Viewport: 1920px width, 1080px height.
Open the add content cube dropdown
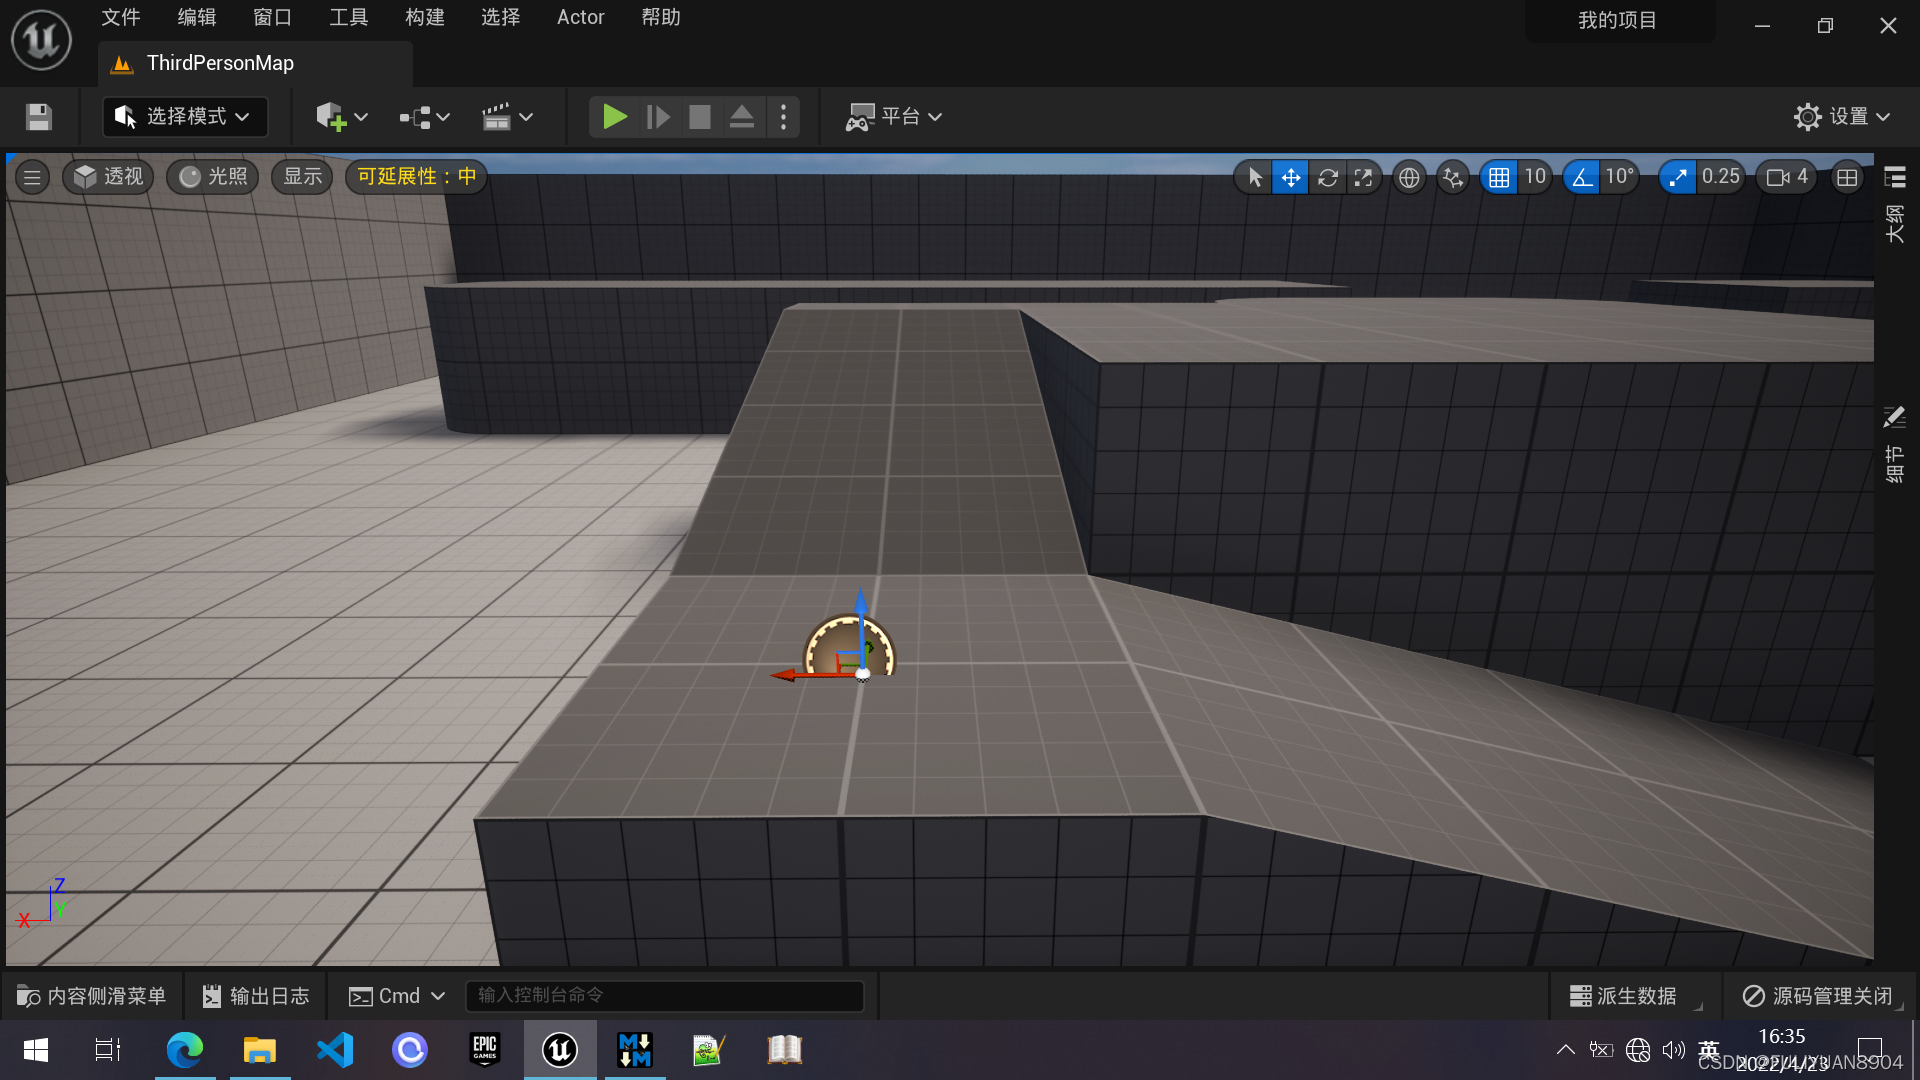point(342,117)
